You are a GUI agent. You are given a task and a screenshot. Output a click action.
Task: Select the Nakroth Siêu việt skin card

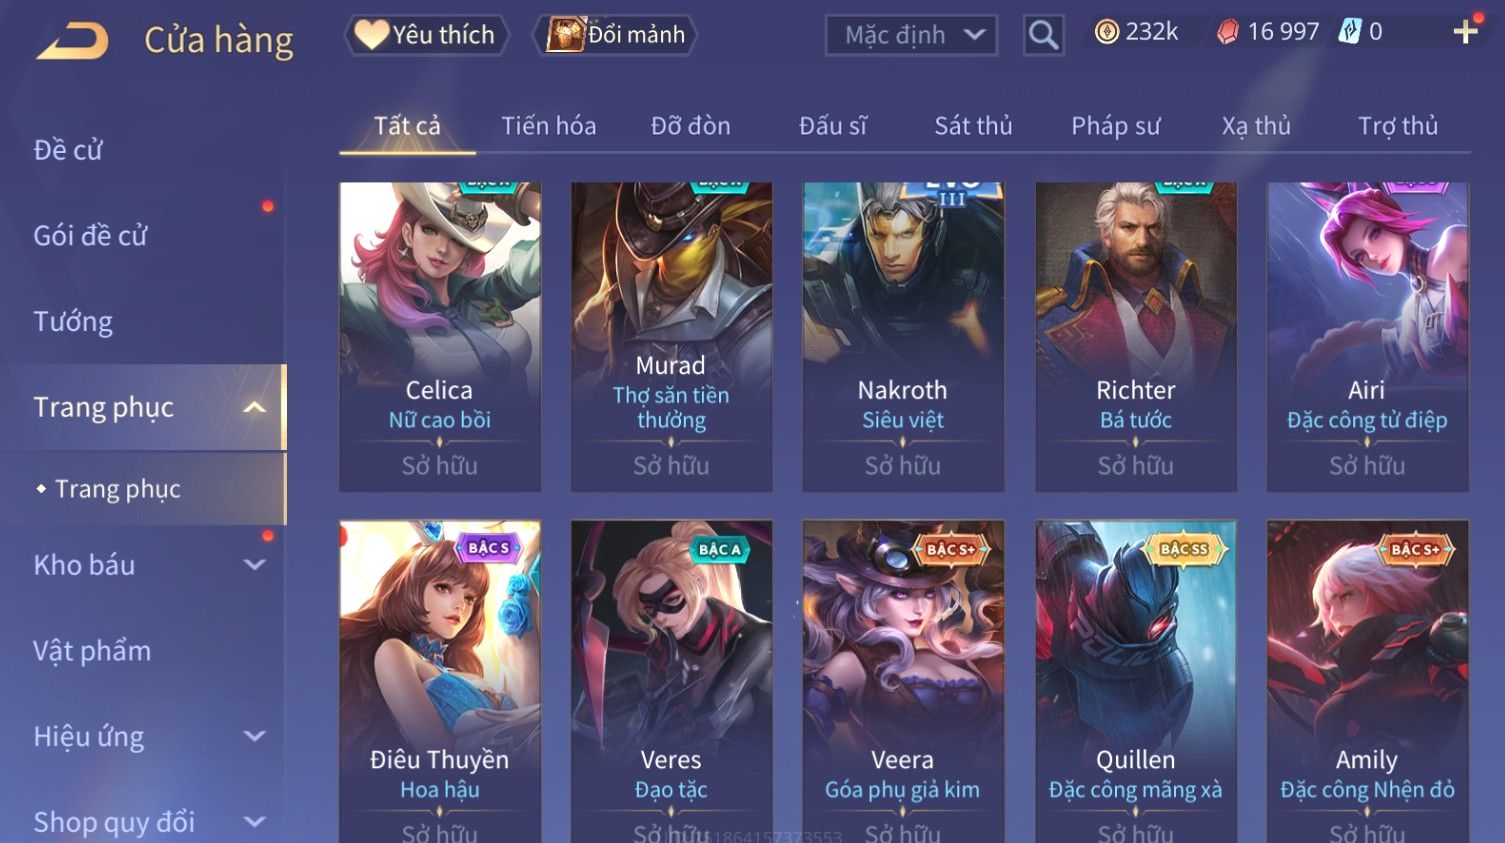903,337
